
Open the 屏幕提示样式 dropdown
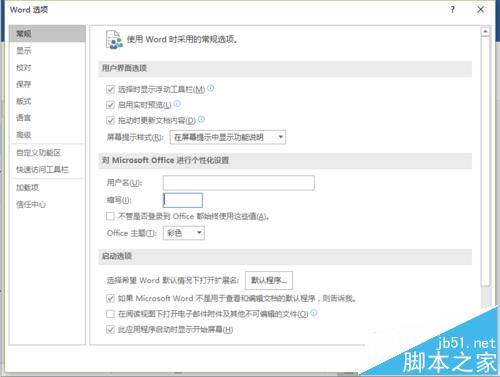pos(228,137)
